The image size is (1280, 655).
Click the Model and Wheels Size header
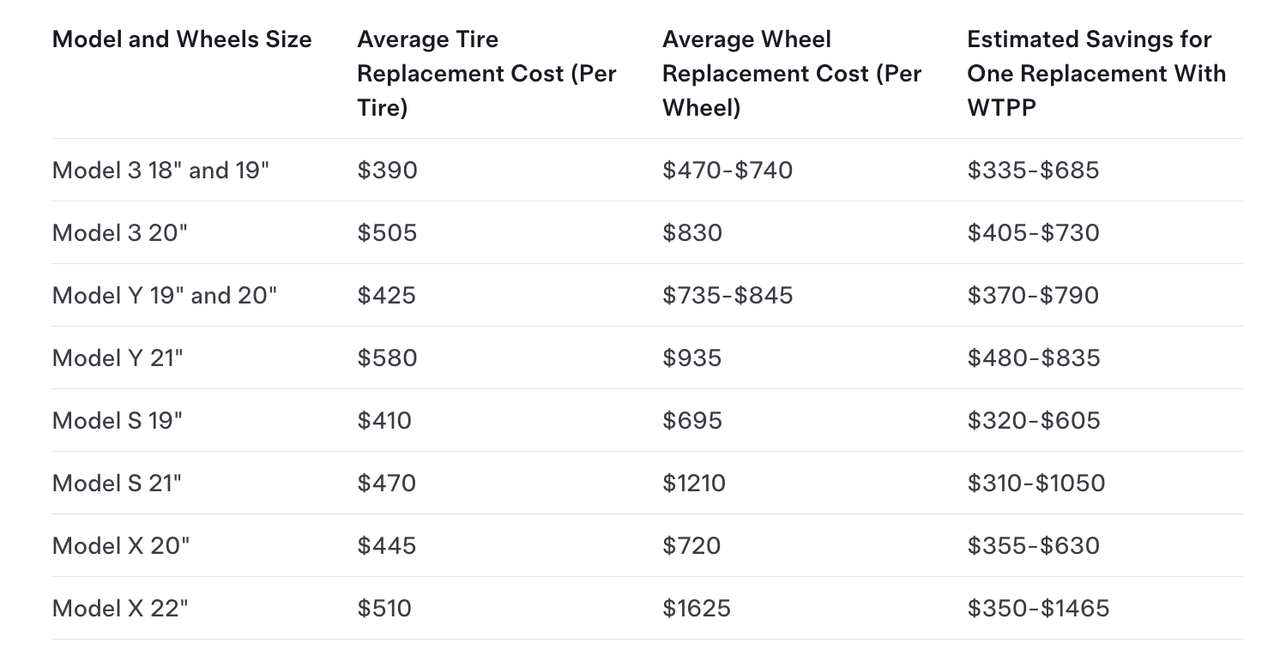[x=182, y=40]
